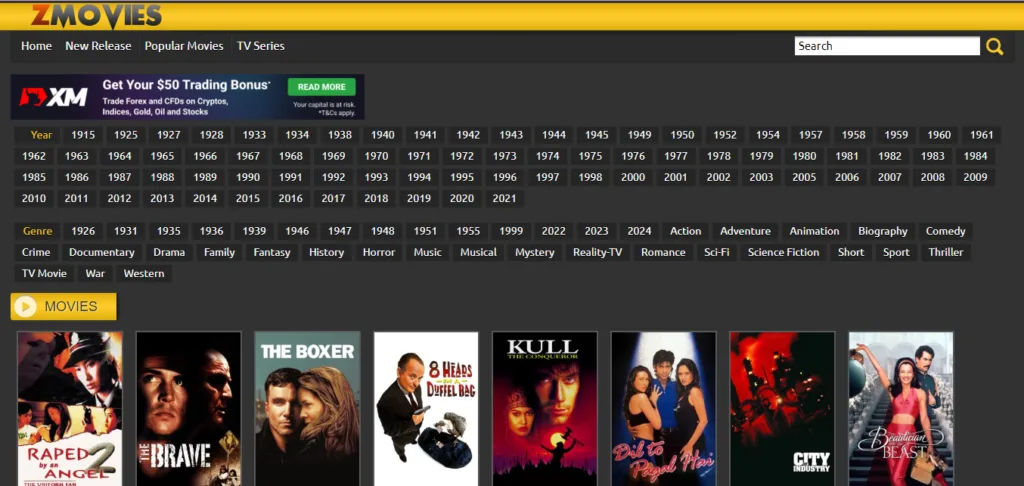Image resolution: width=1024 pixels, height=486 pixels.
Task: Open Beautician and the Beast poster
Action: tap(901, 409)
